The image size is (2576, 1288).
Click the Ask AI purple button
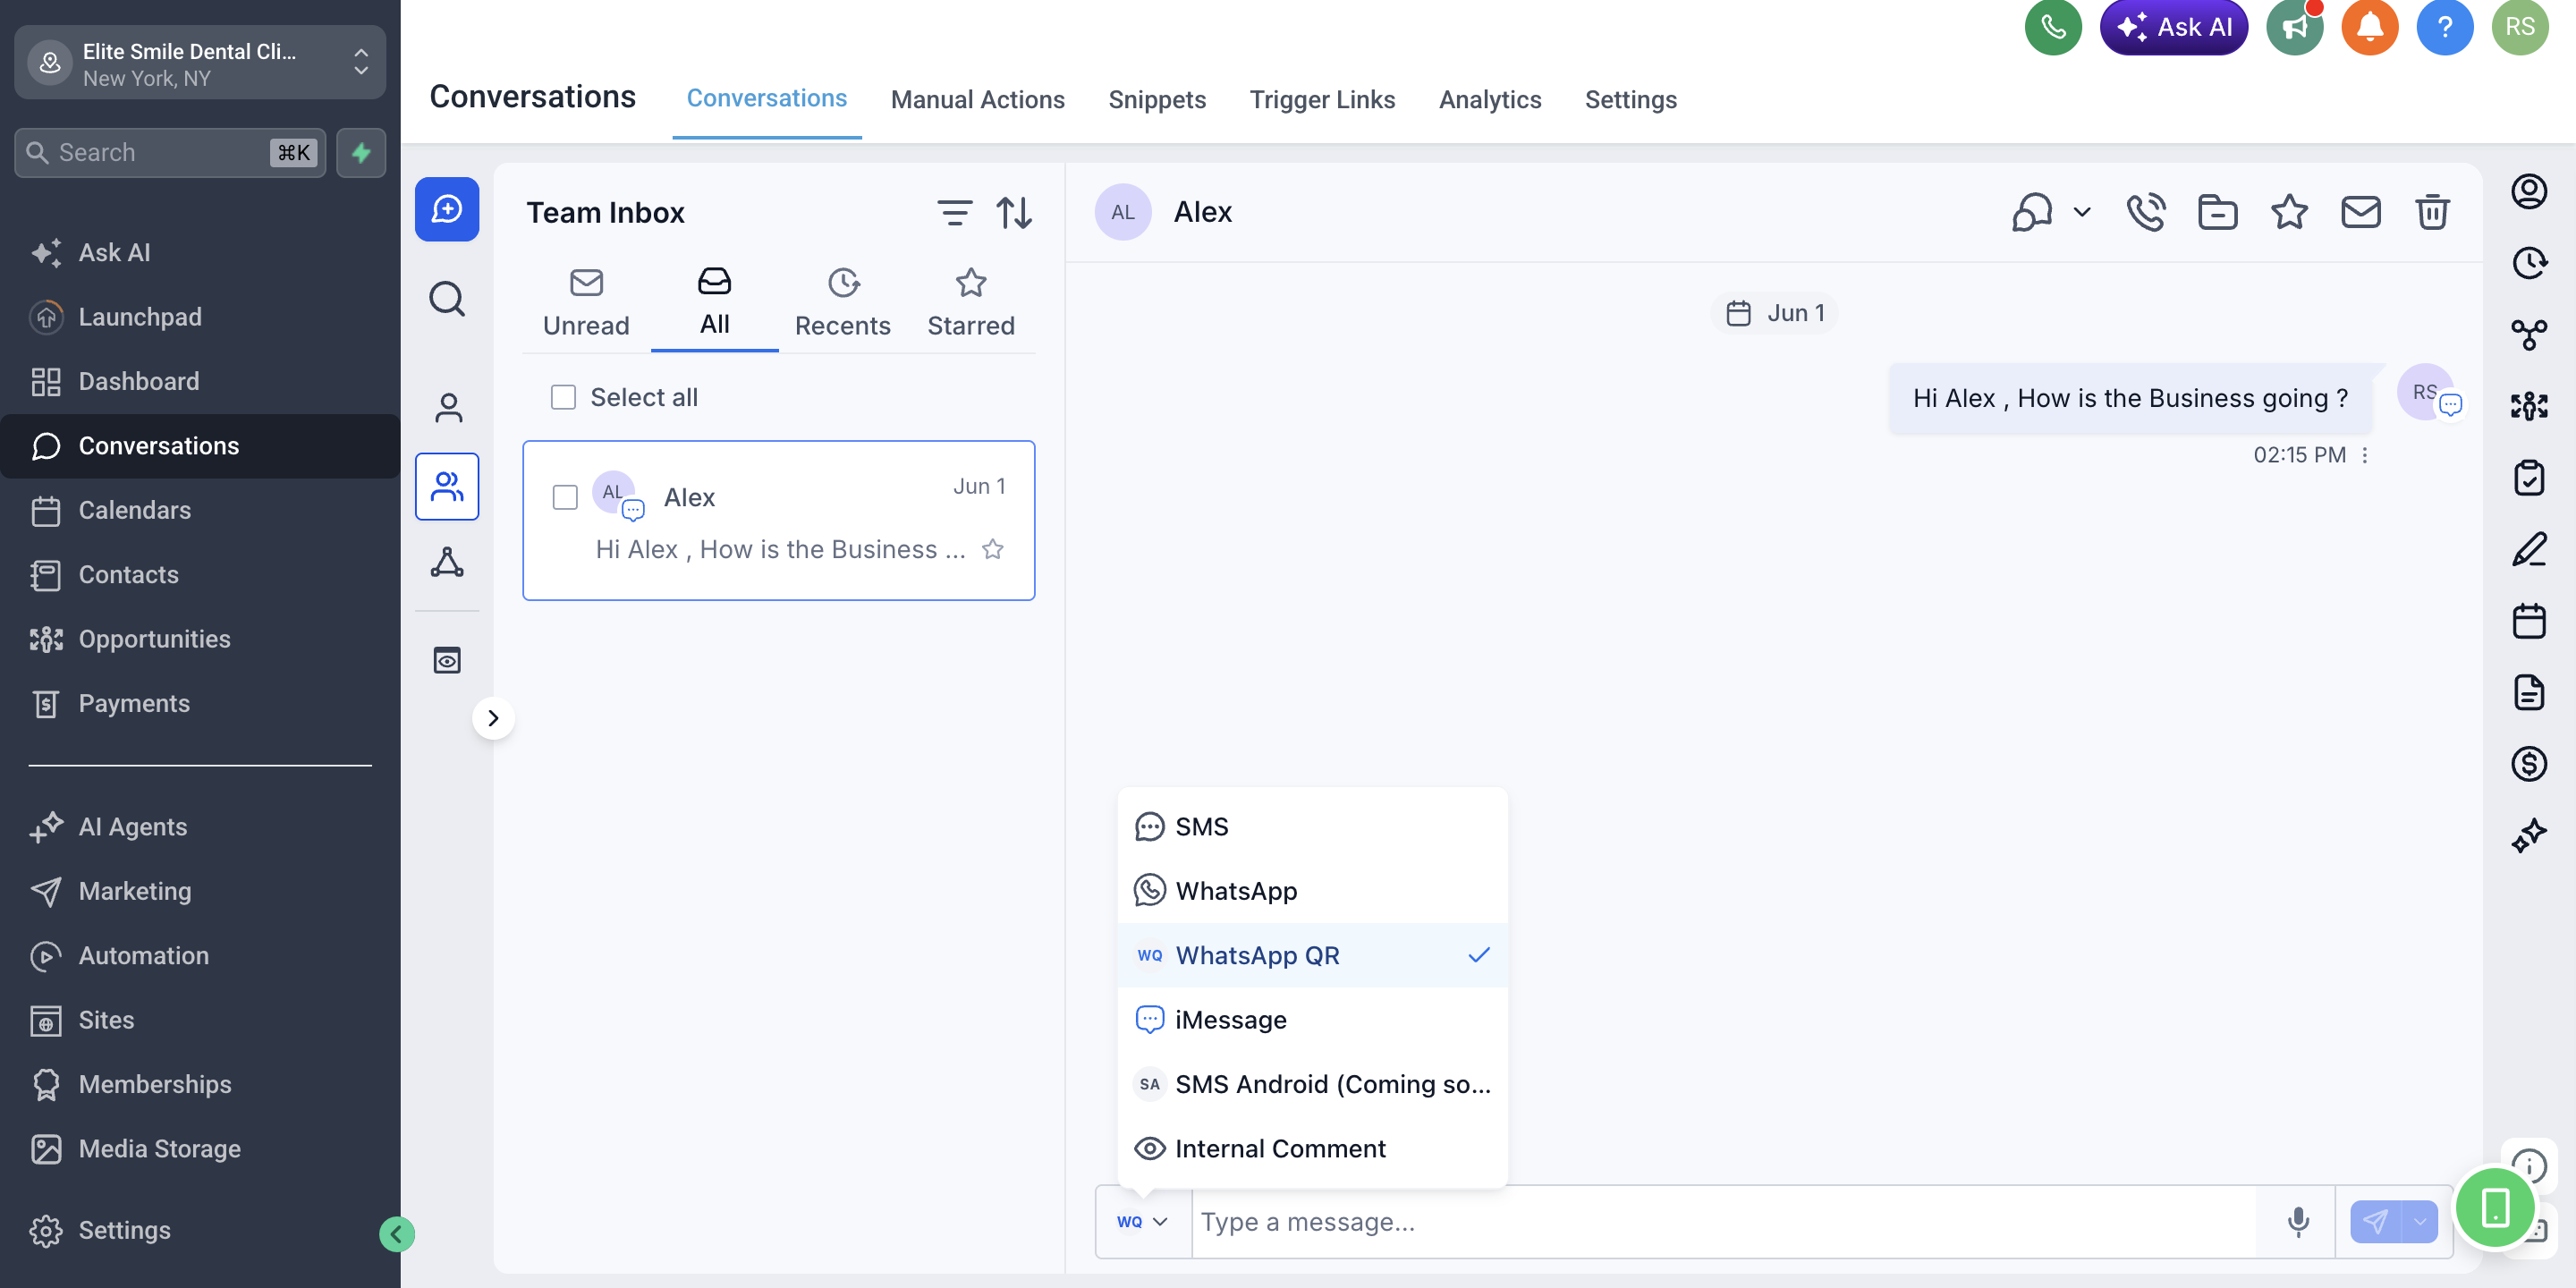coord(2173,27)
